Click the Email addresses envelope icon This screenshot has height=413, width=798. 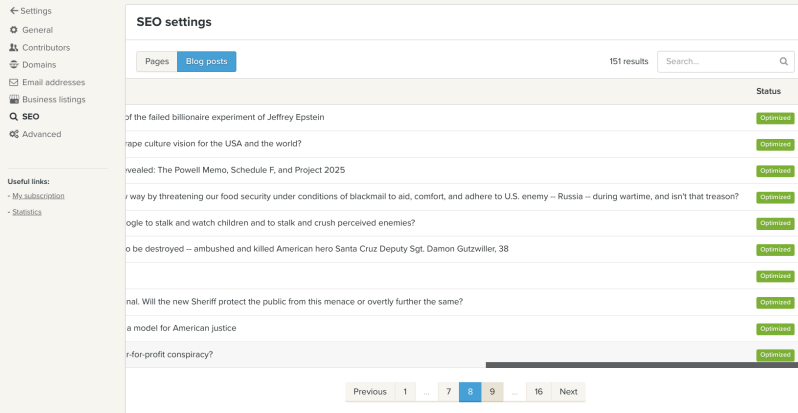pyautogui.click(x=13, y=82)
